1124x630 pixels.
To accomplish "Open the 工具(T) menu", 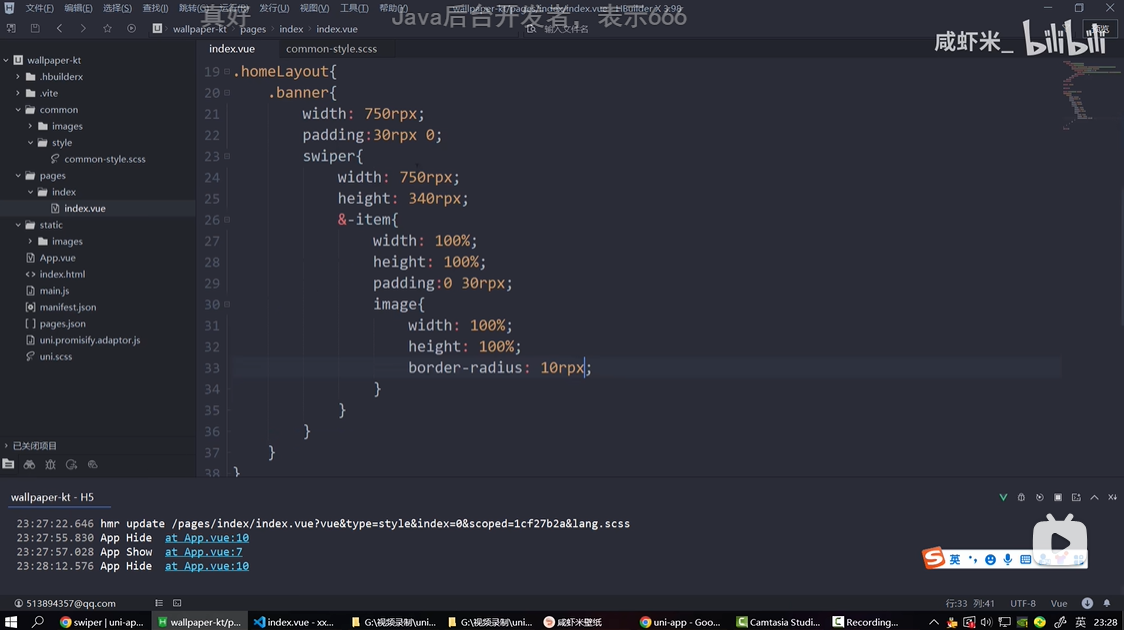I will (x=354, y=8).
